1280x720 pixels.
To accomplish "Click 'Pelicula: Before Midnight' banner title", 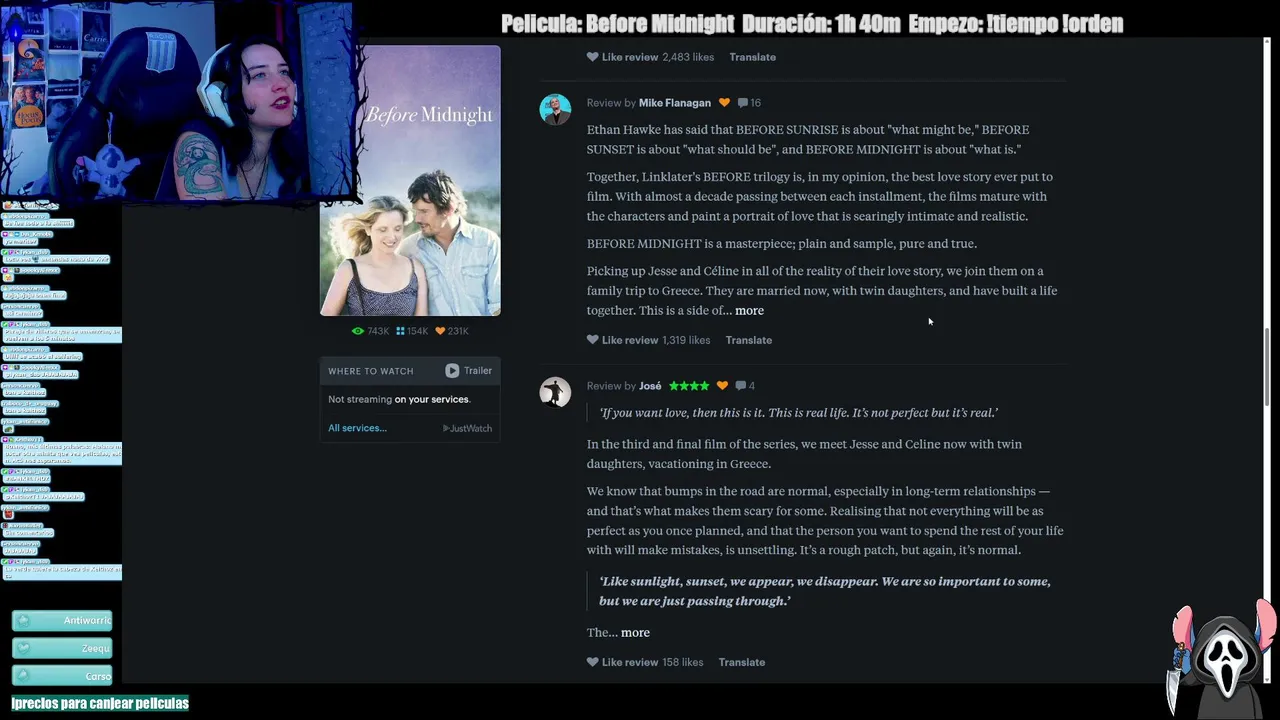I will tap(617, 24).
